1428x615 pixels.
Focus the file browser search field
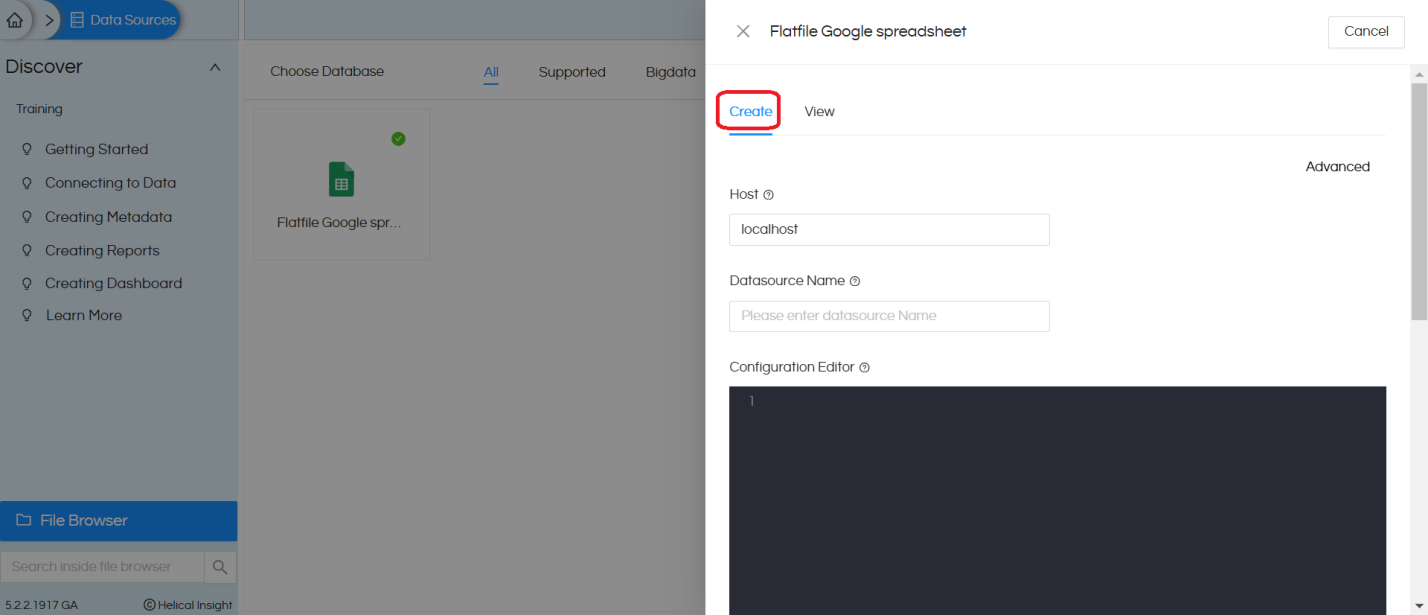point(102,566)
